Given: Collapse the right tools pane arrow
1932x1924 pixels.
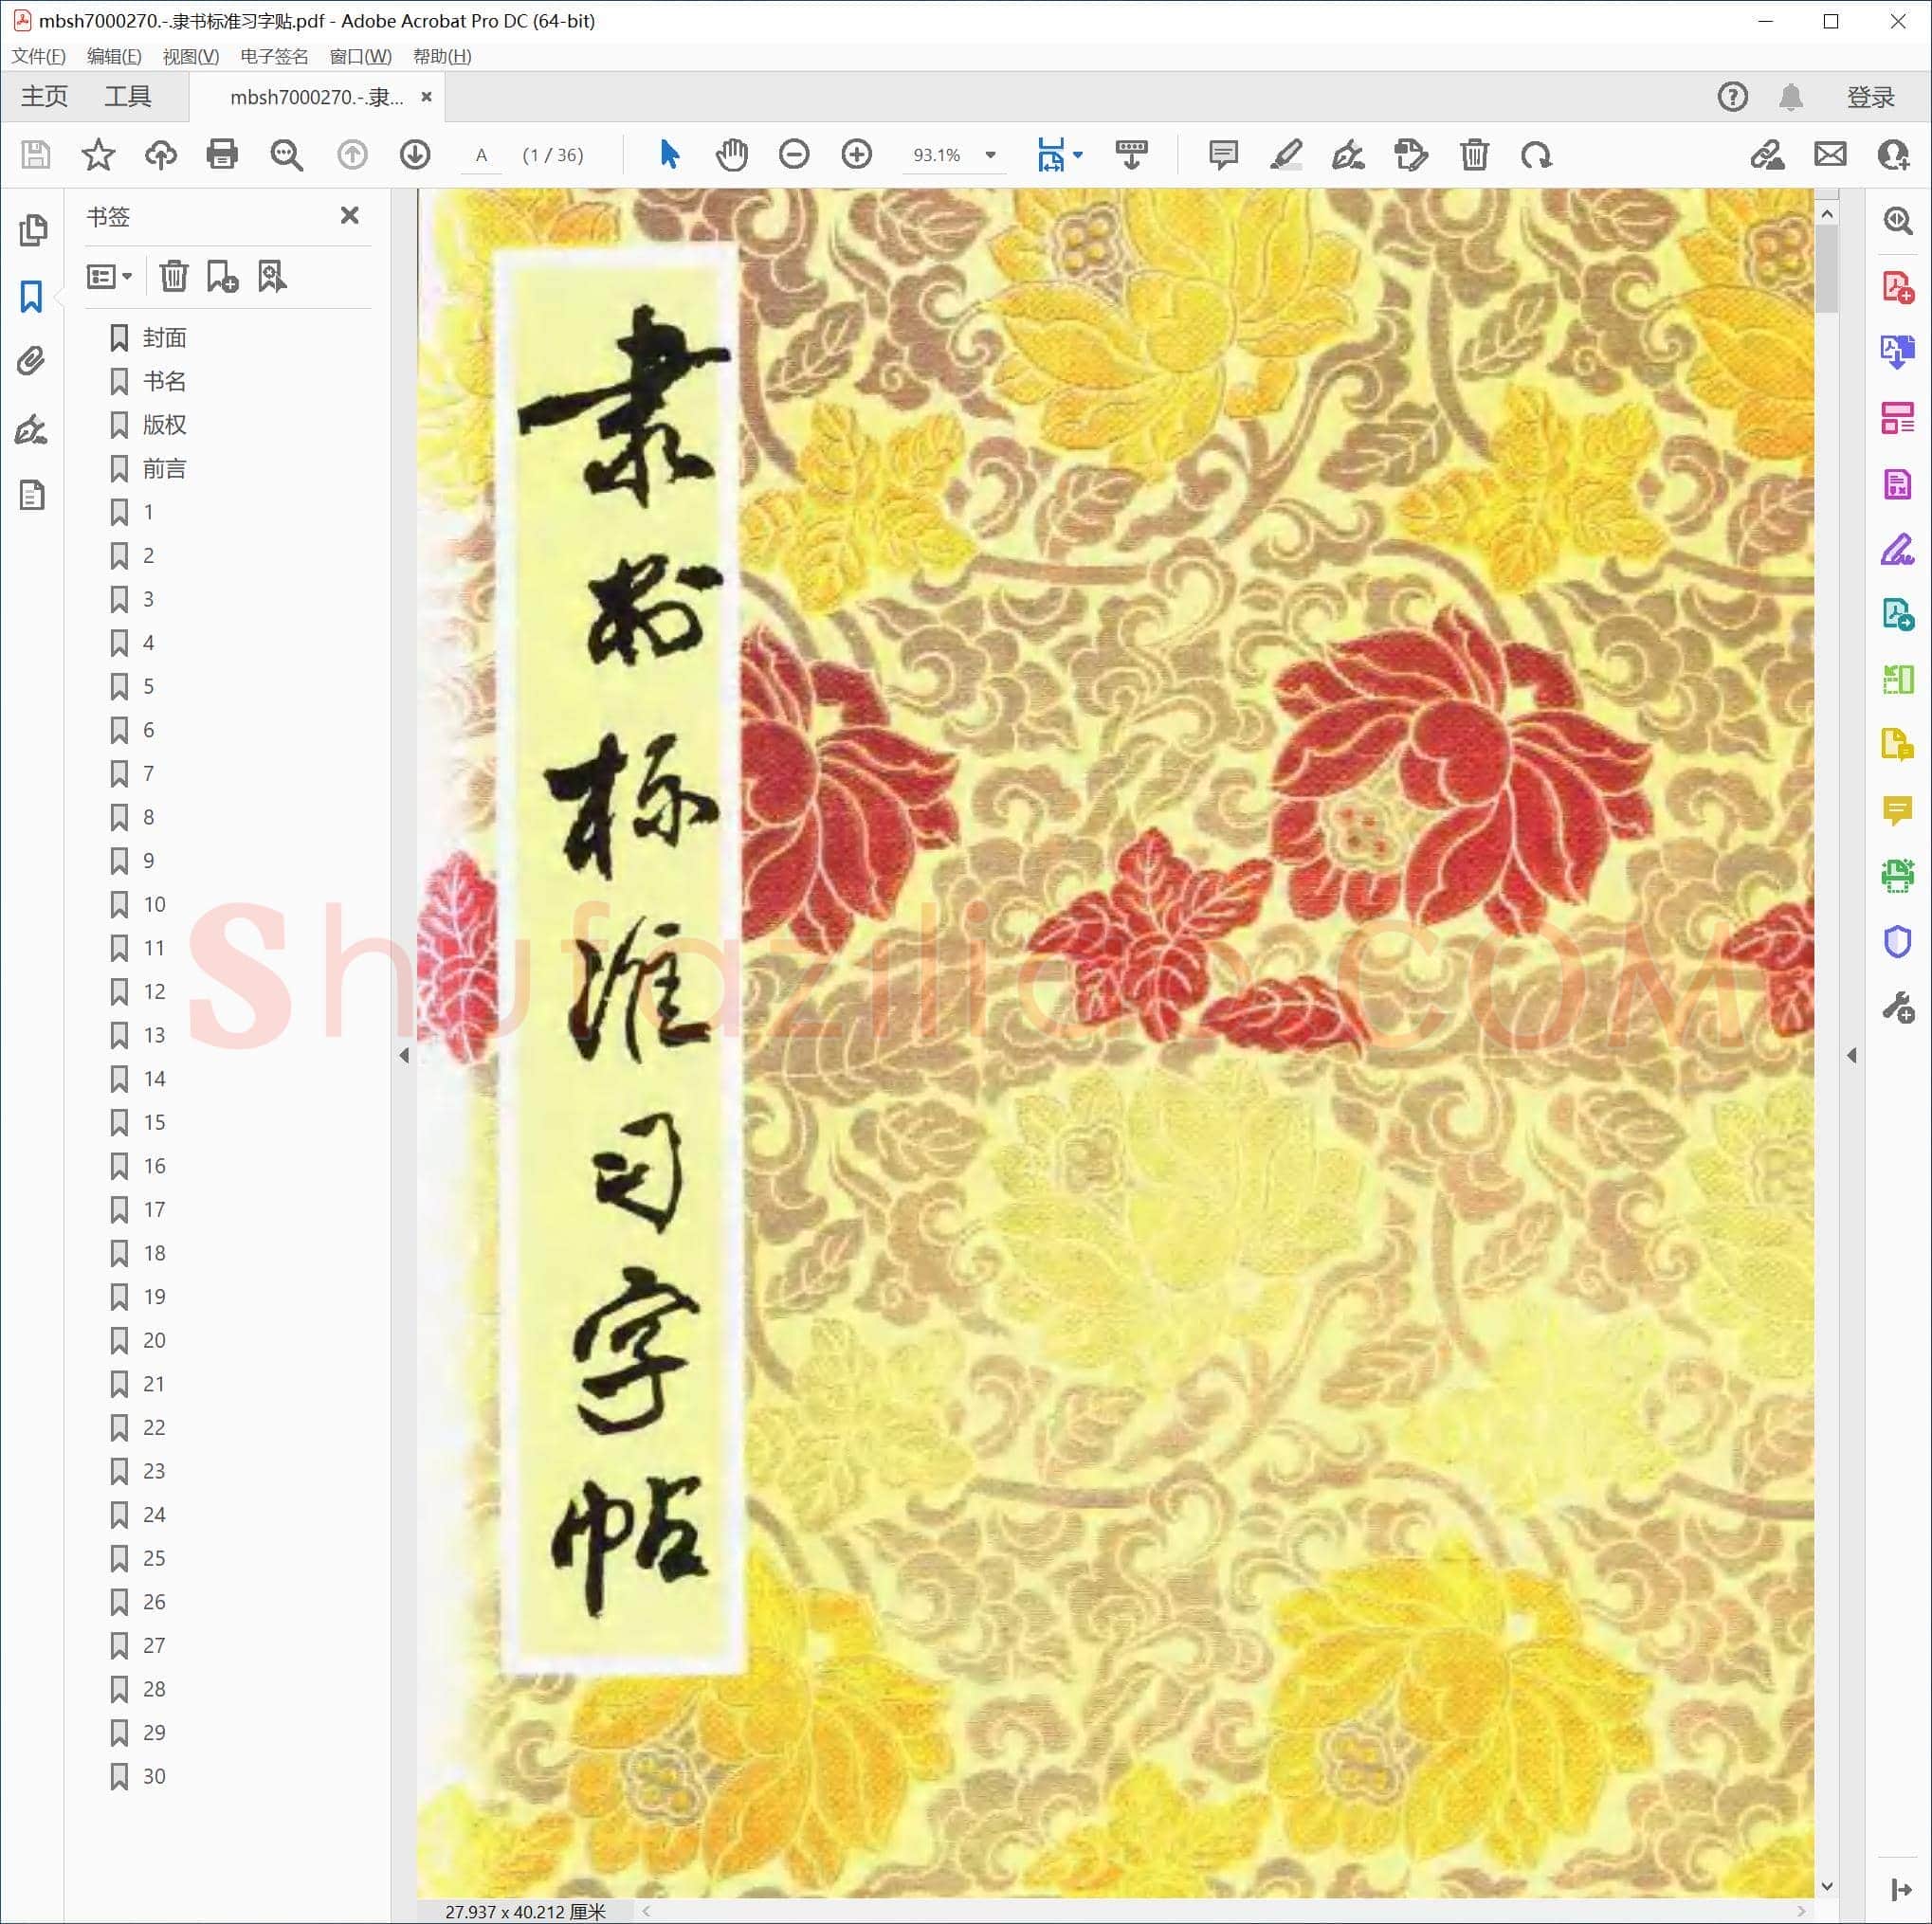Looking at the screenshot, I should [x=1852, y=1055].
